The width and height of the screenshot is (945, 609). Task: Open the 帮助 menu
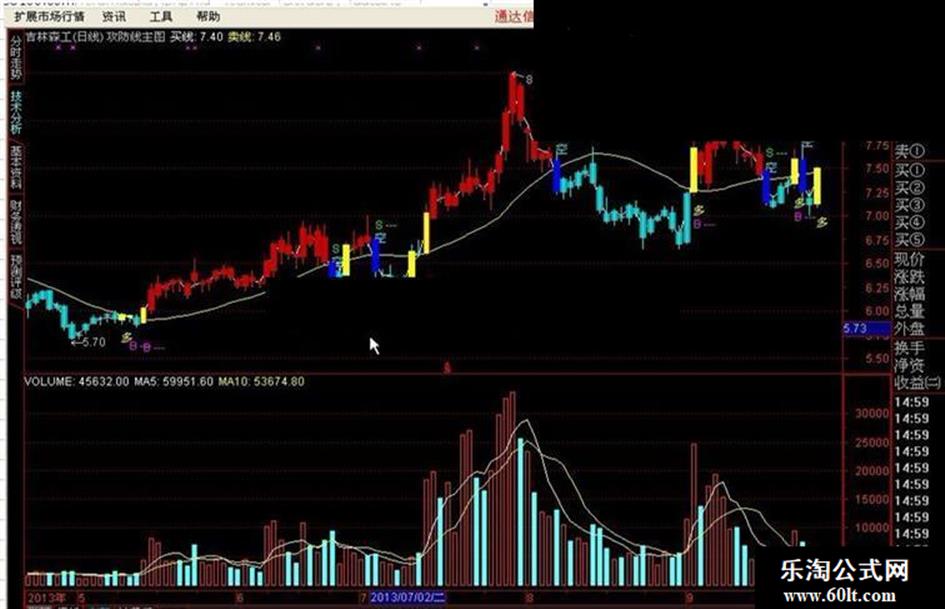pyautogui.click(x=208, y=16)
